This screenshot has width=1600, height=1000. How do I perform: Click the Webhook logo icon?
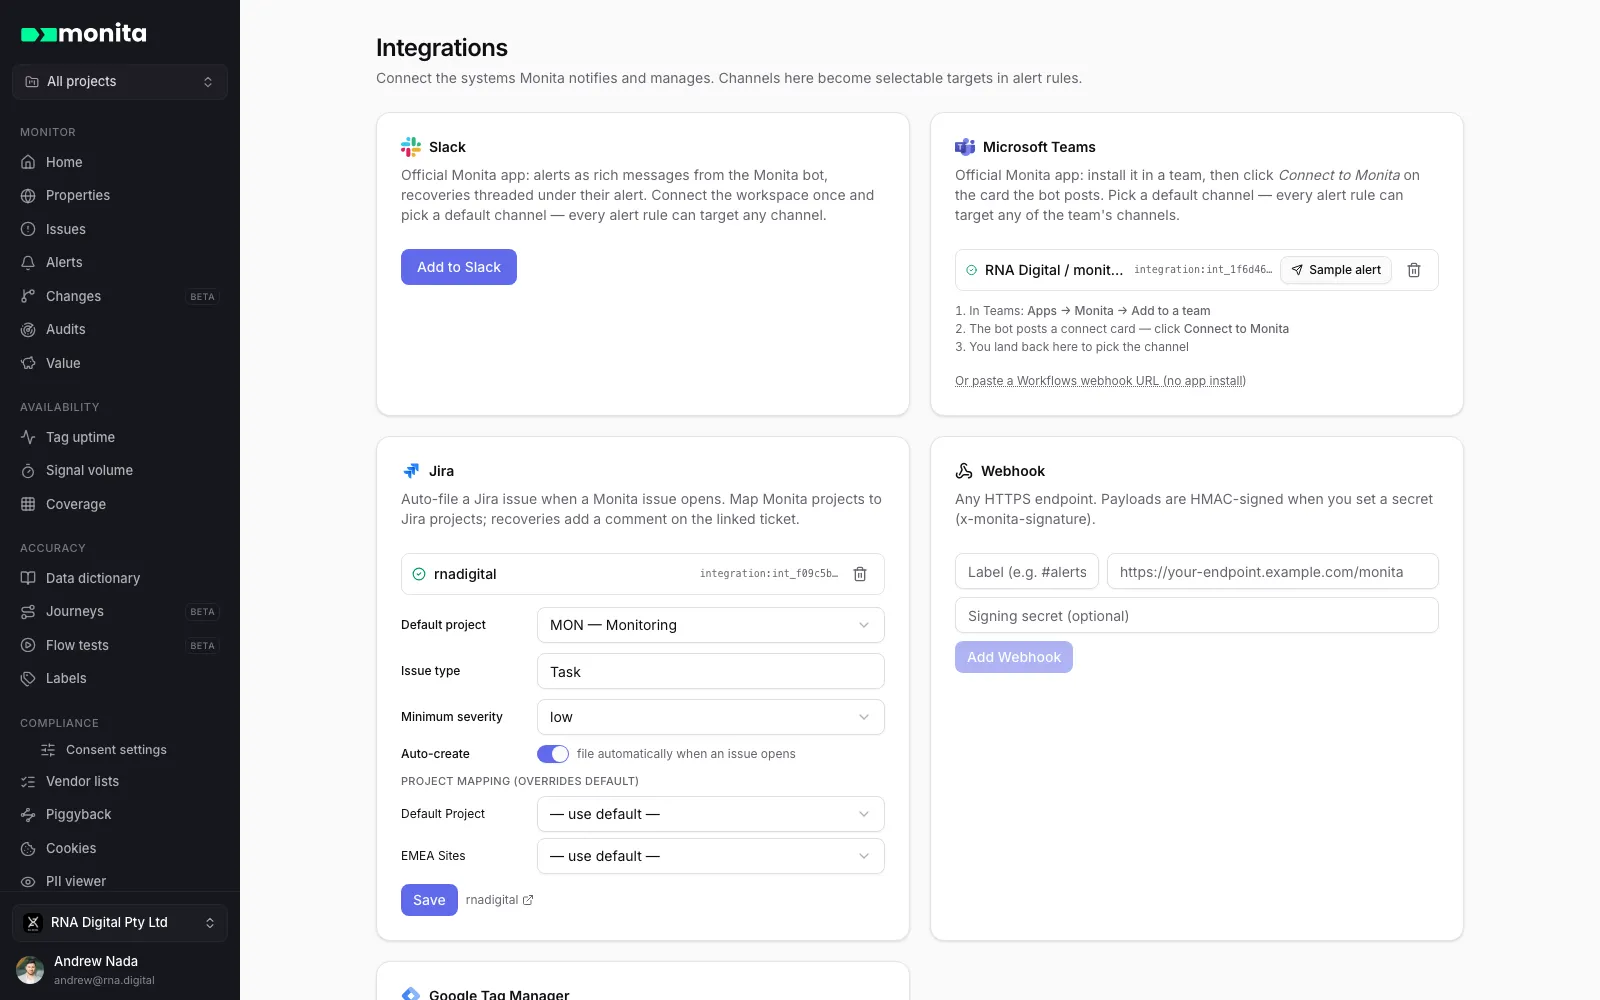tap(964, 471)
